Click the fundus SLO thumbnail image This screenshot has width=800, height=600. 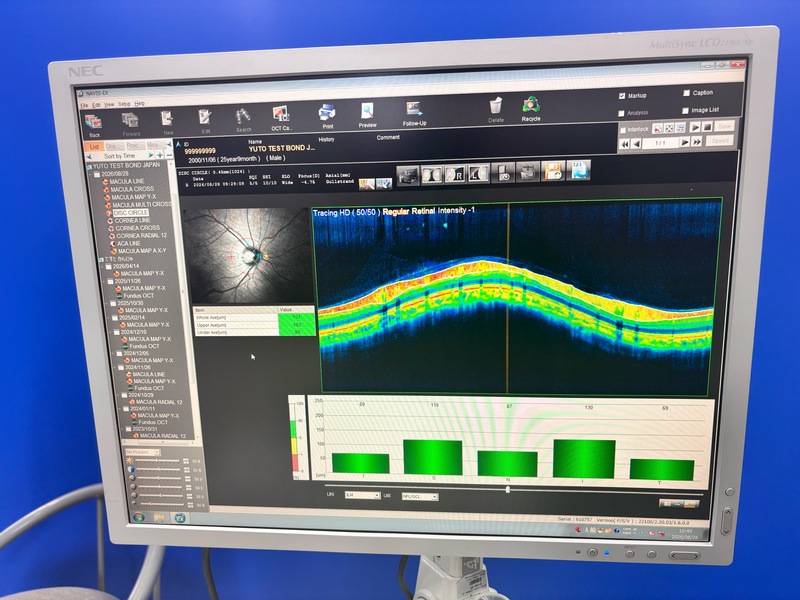pos(247,255)
